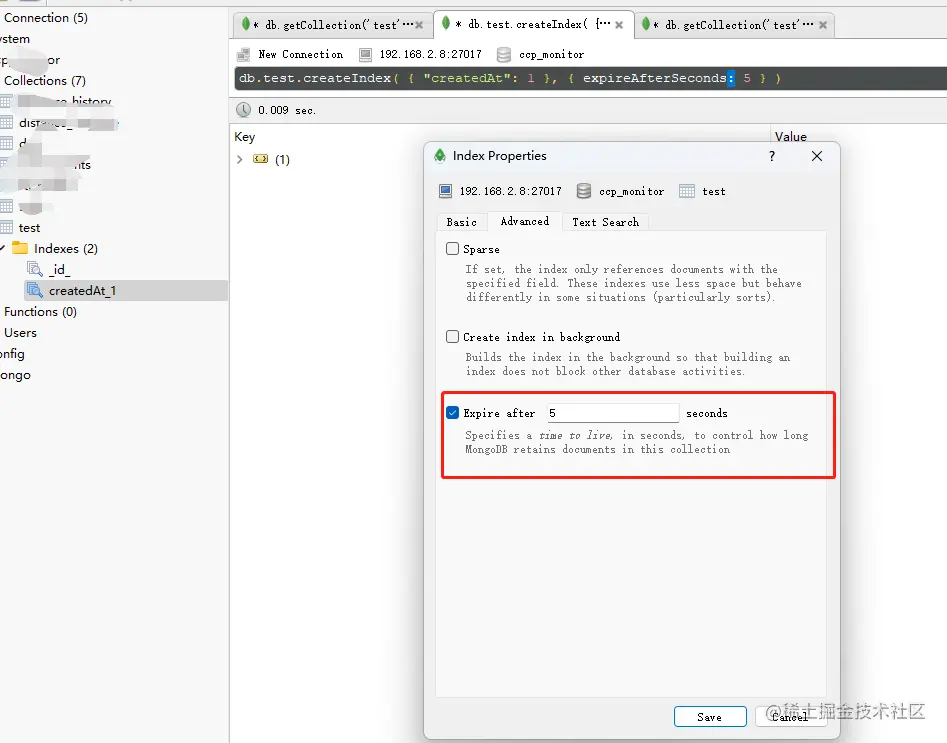Click the Value column header

[791, 137]
